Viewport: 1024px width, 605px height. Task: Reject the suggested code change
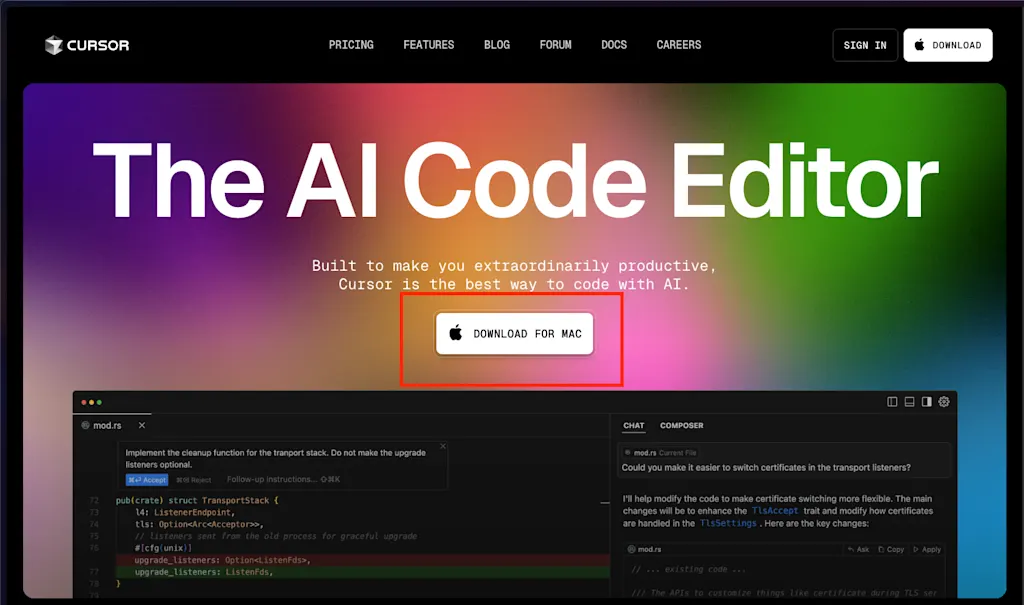pyautogui.click(x=193, y=480)
